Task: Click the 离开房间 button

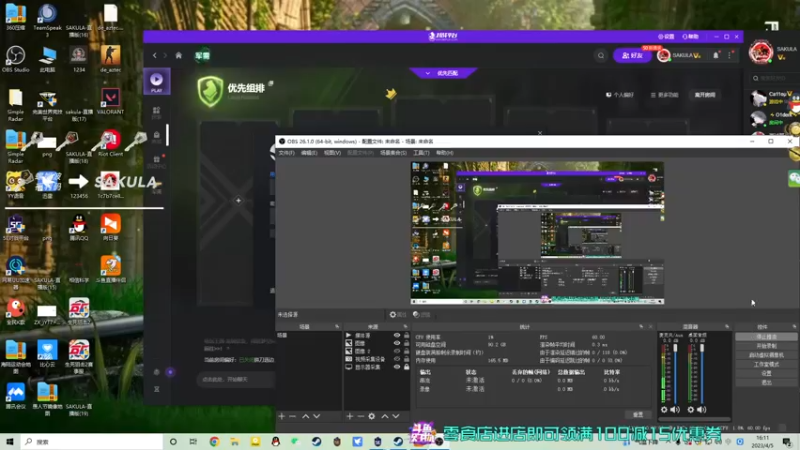Action: click(705, 95)
